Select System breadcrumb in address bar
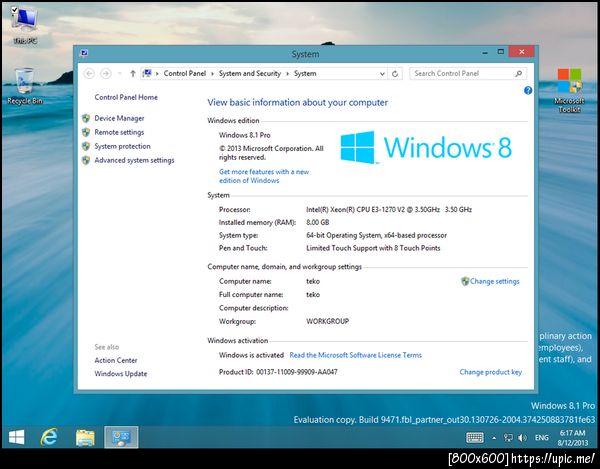The width and height of the screenshot is (600, 469). pos(305,73)
